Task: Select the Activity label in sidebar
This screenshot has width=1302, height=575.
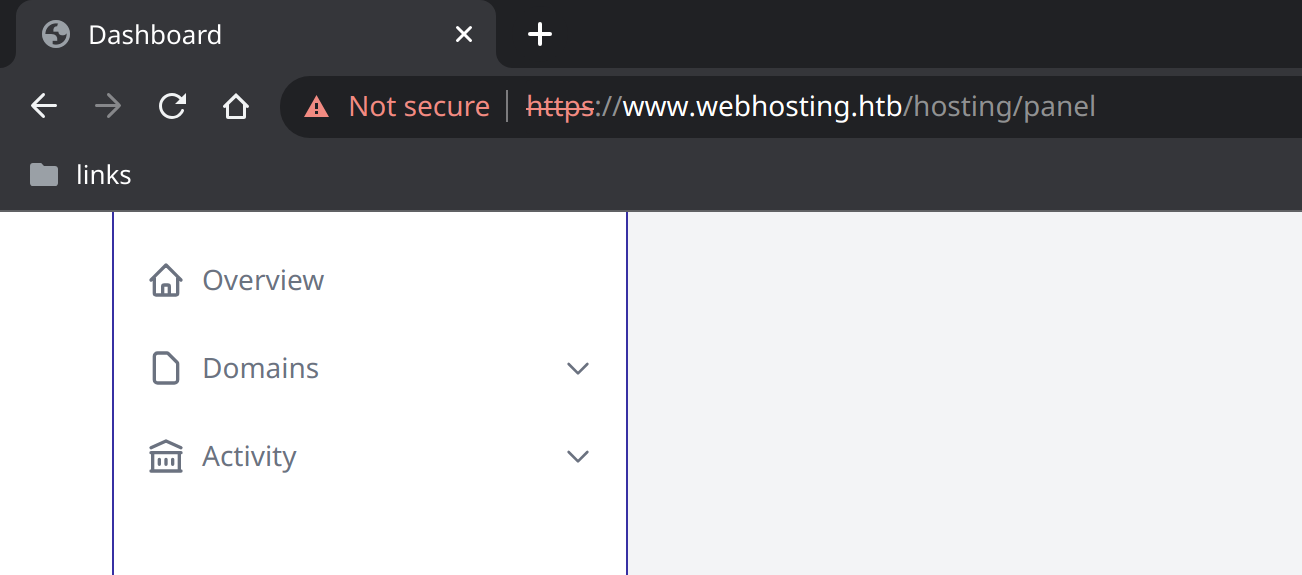Action: pos(249,456)
